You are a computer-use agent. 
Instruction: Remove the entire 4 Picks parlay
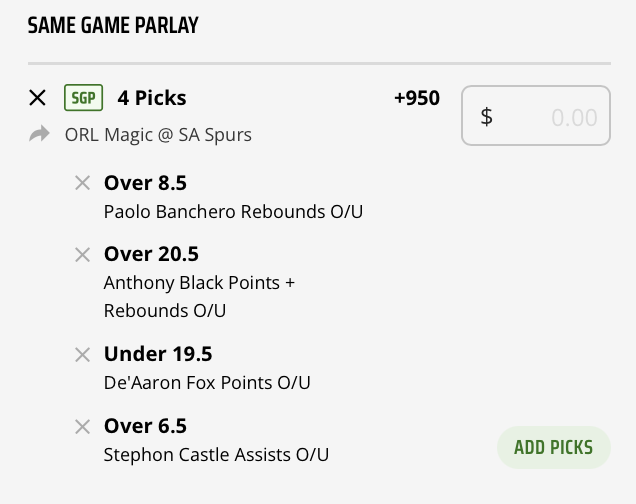click(x=38, y=98)
